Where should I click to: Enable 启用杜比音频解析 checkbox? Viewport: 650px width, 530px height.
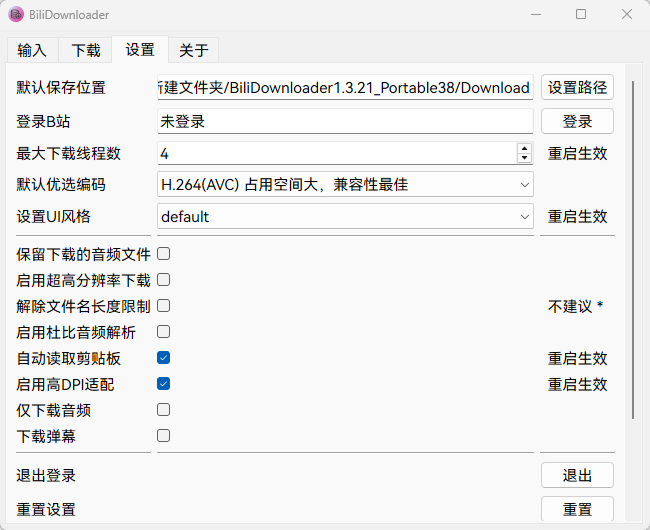coord(163,332)
